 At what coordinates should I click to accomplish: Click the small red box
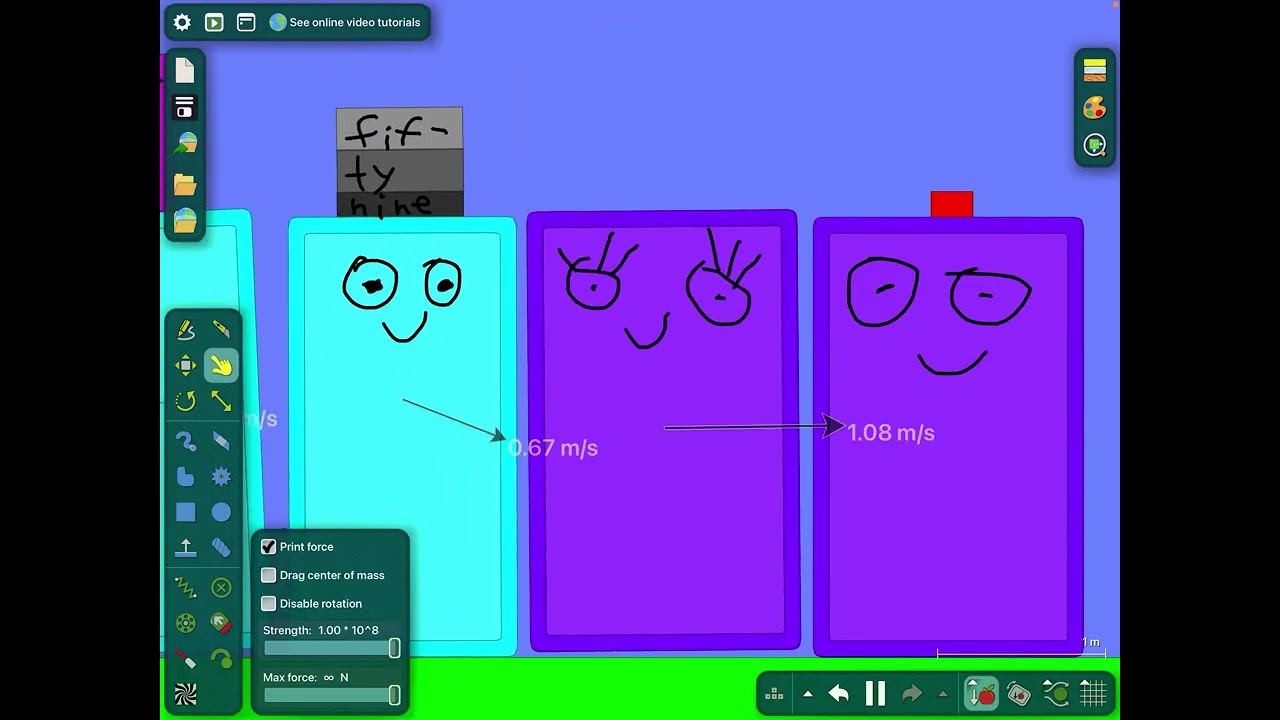[952, 204]
